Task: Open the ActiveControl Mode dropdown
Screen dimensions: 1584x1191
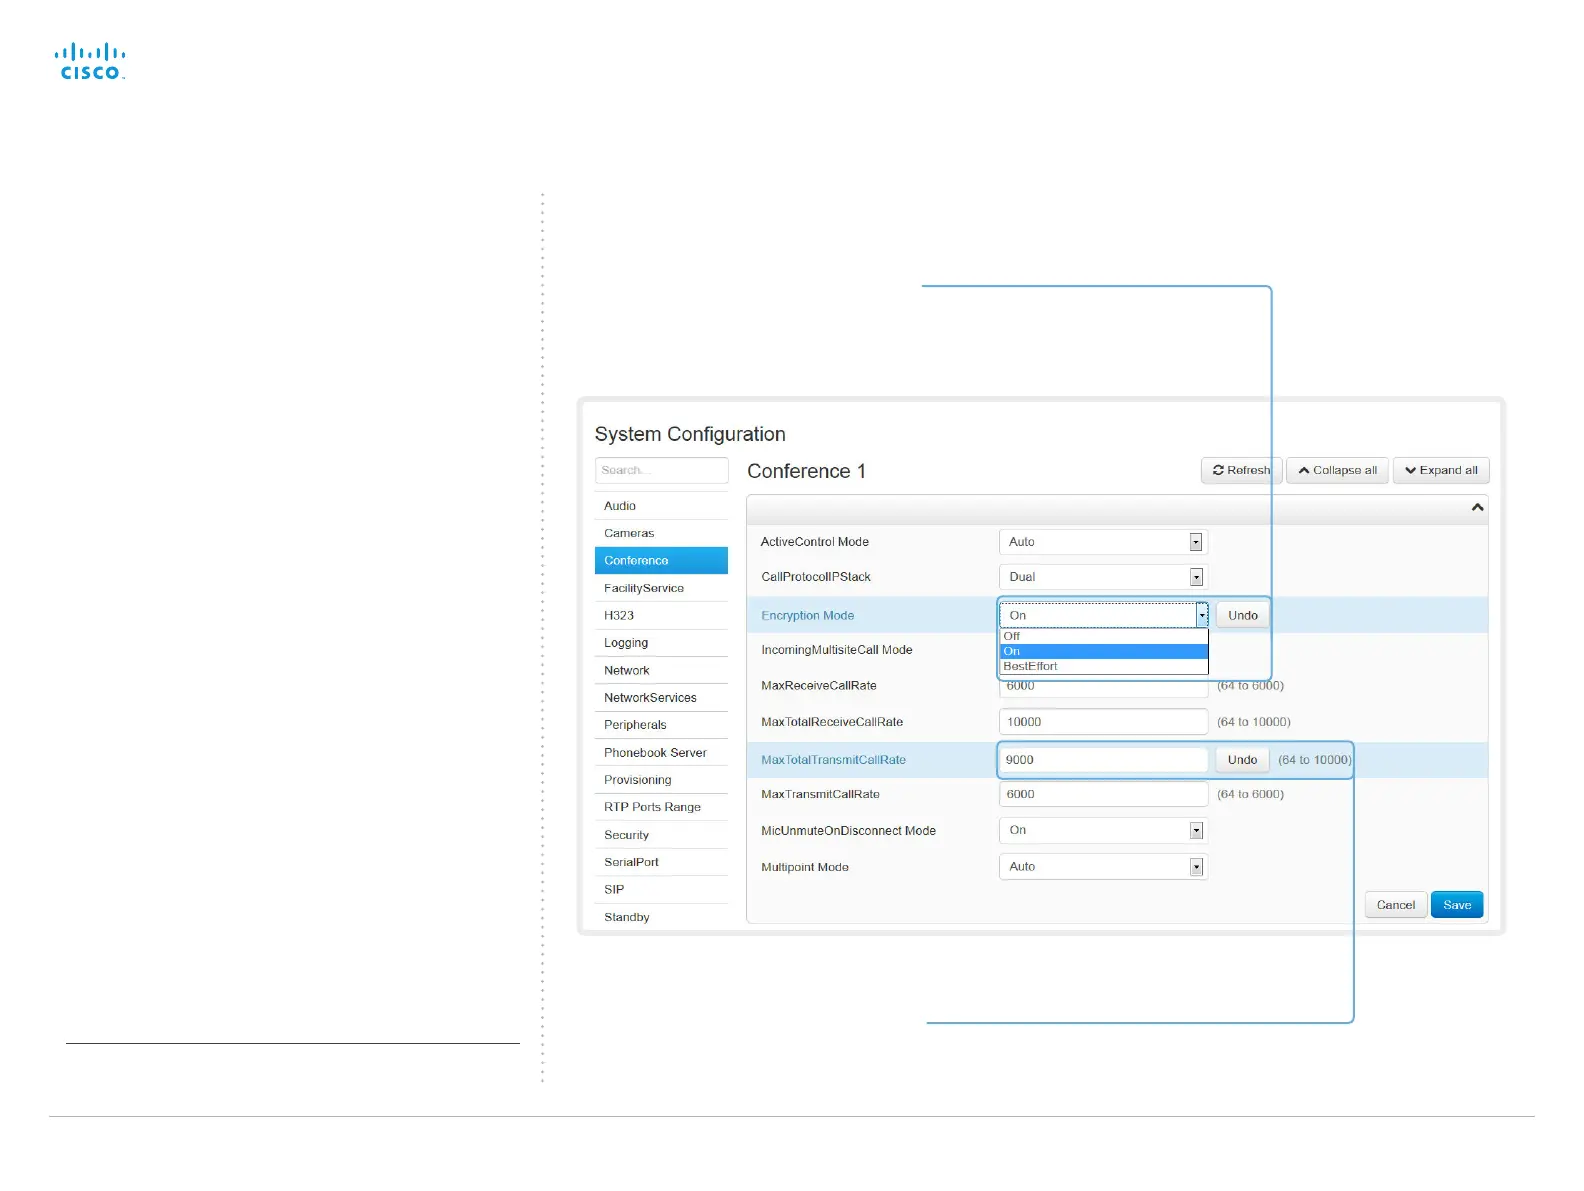Action: click(x=1103, y=542)
